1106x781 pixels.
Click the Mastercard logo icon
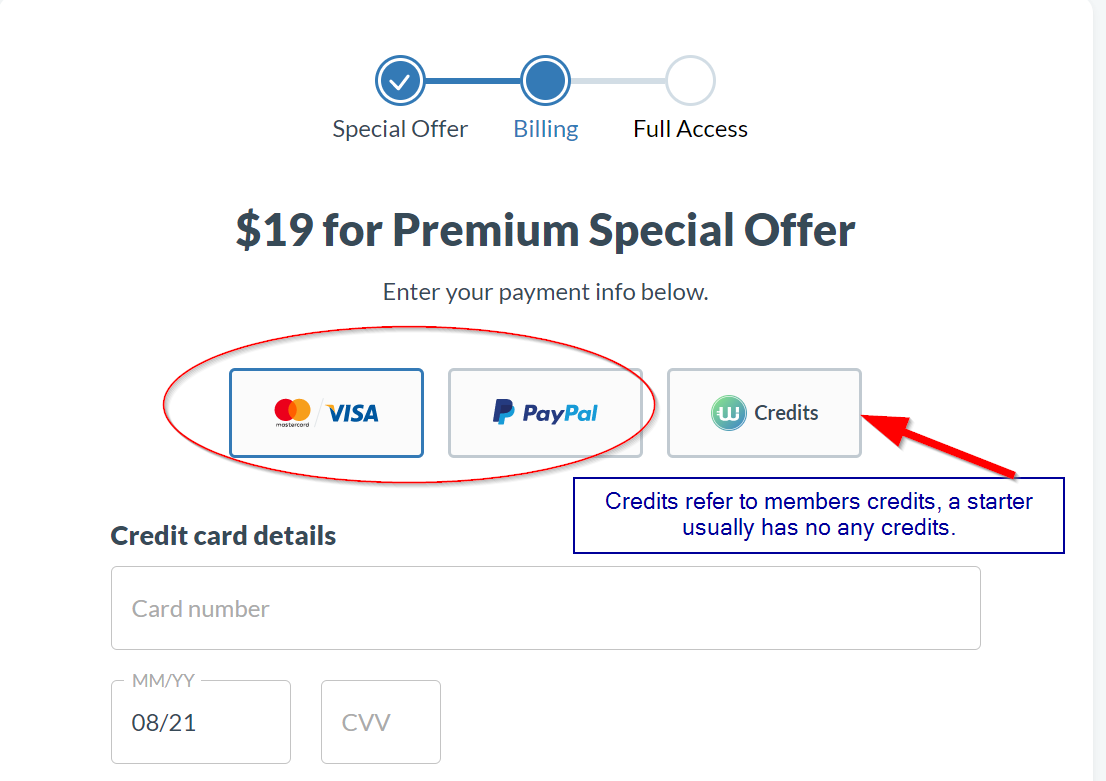[x=292, y=412]
